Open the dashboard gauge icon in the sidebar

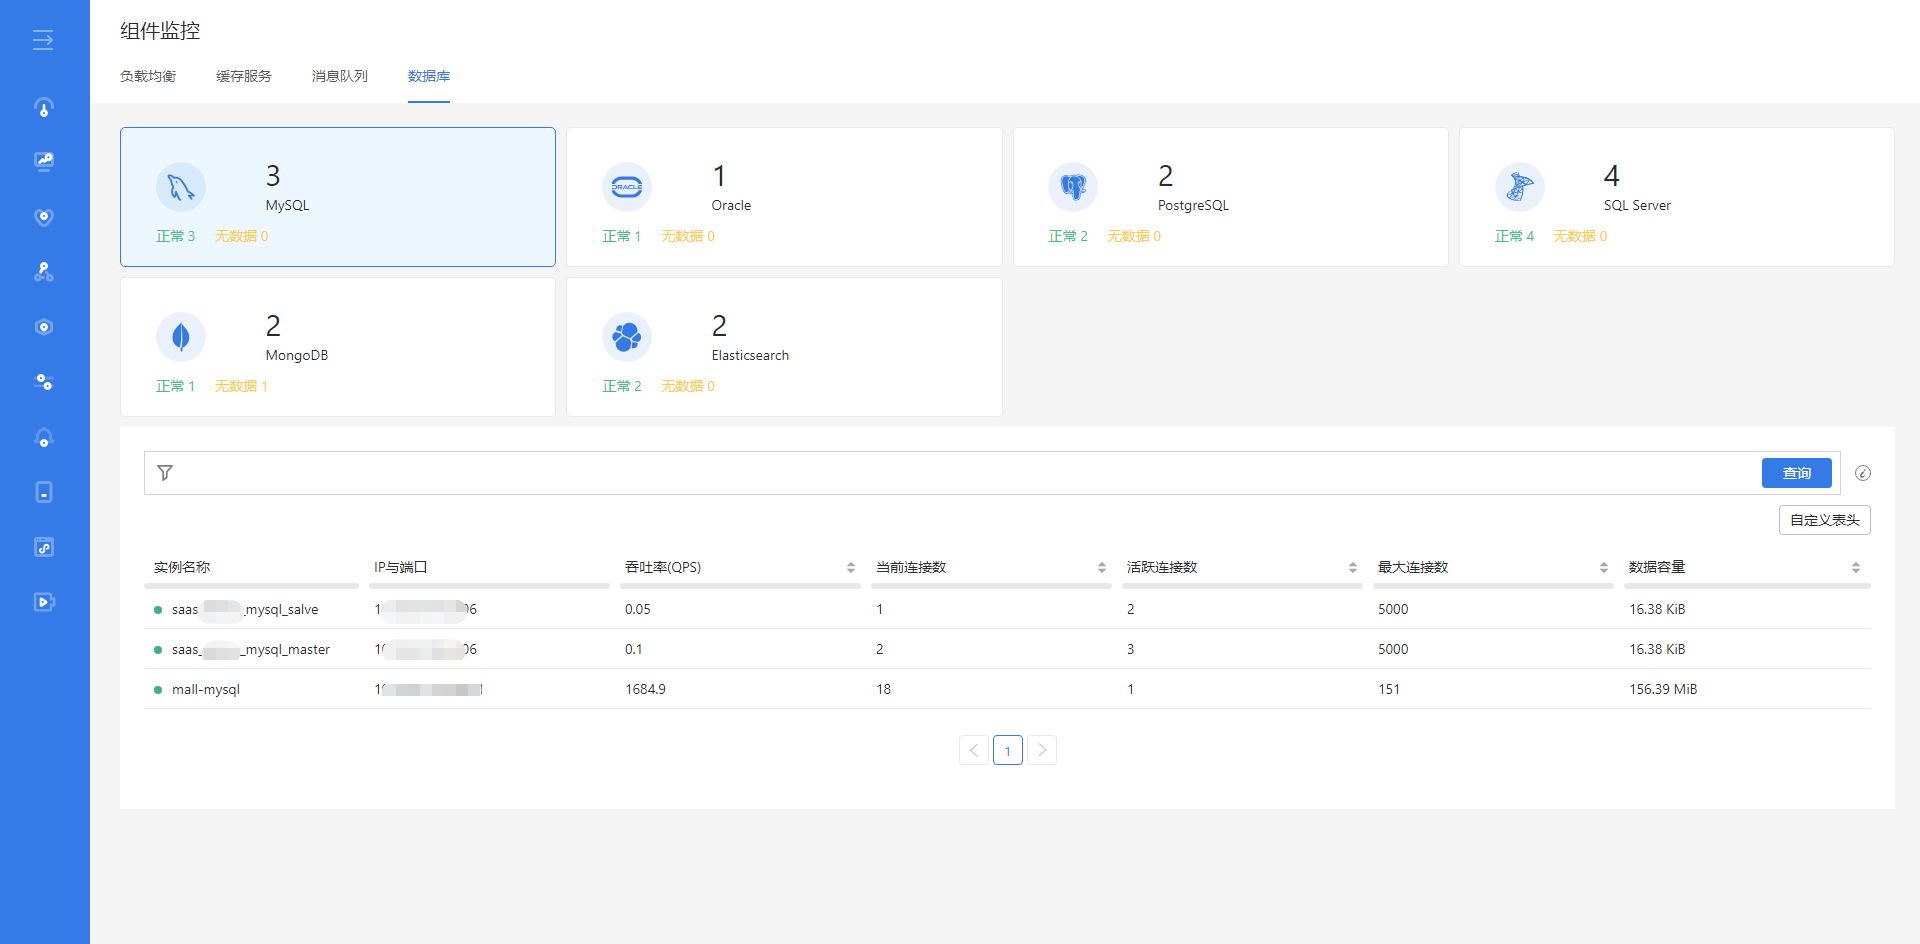pos(44,107)
